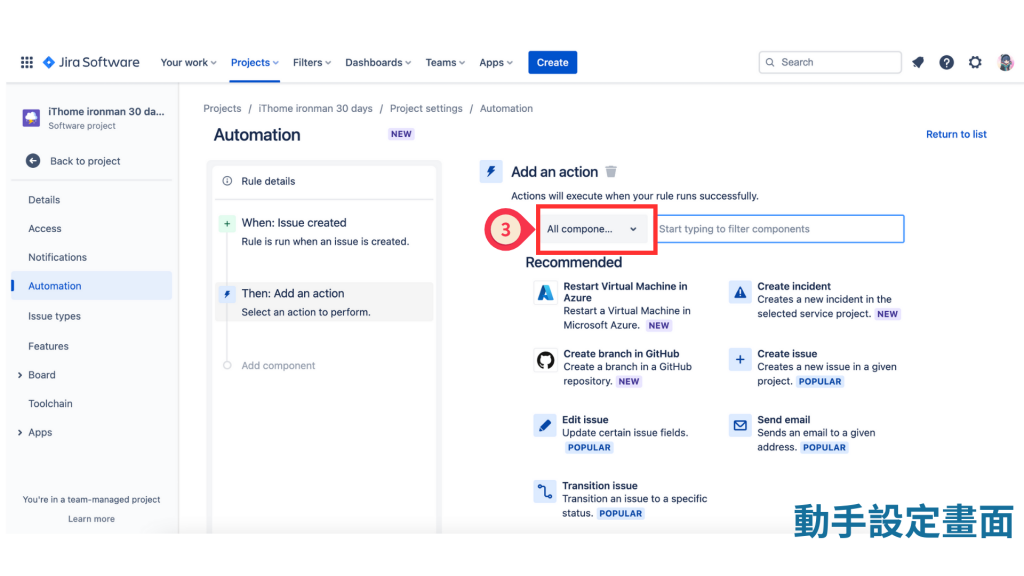Viewport: 1024px width, 576px height.
Task: Open the app switcher grid icon
Action: click(x=27, y=62)
